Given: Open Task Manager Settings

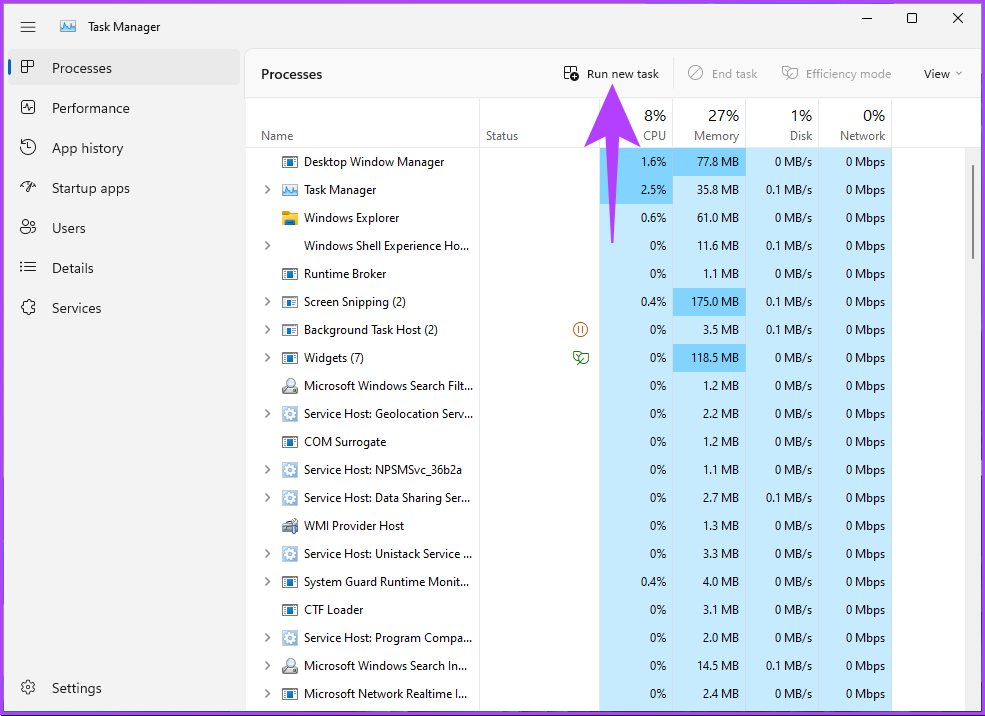Looking at the screenshot, I should [124, 688].
